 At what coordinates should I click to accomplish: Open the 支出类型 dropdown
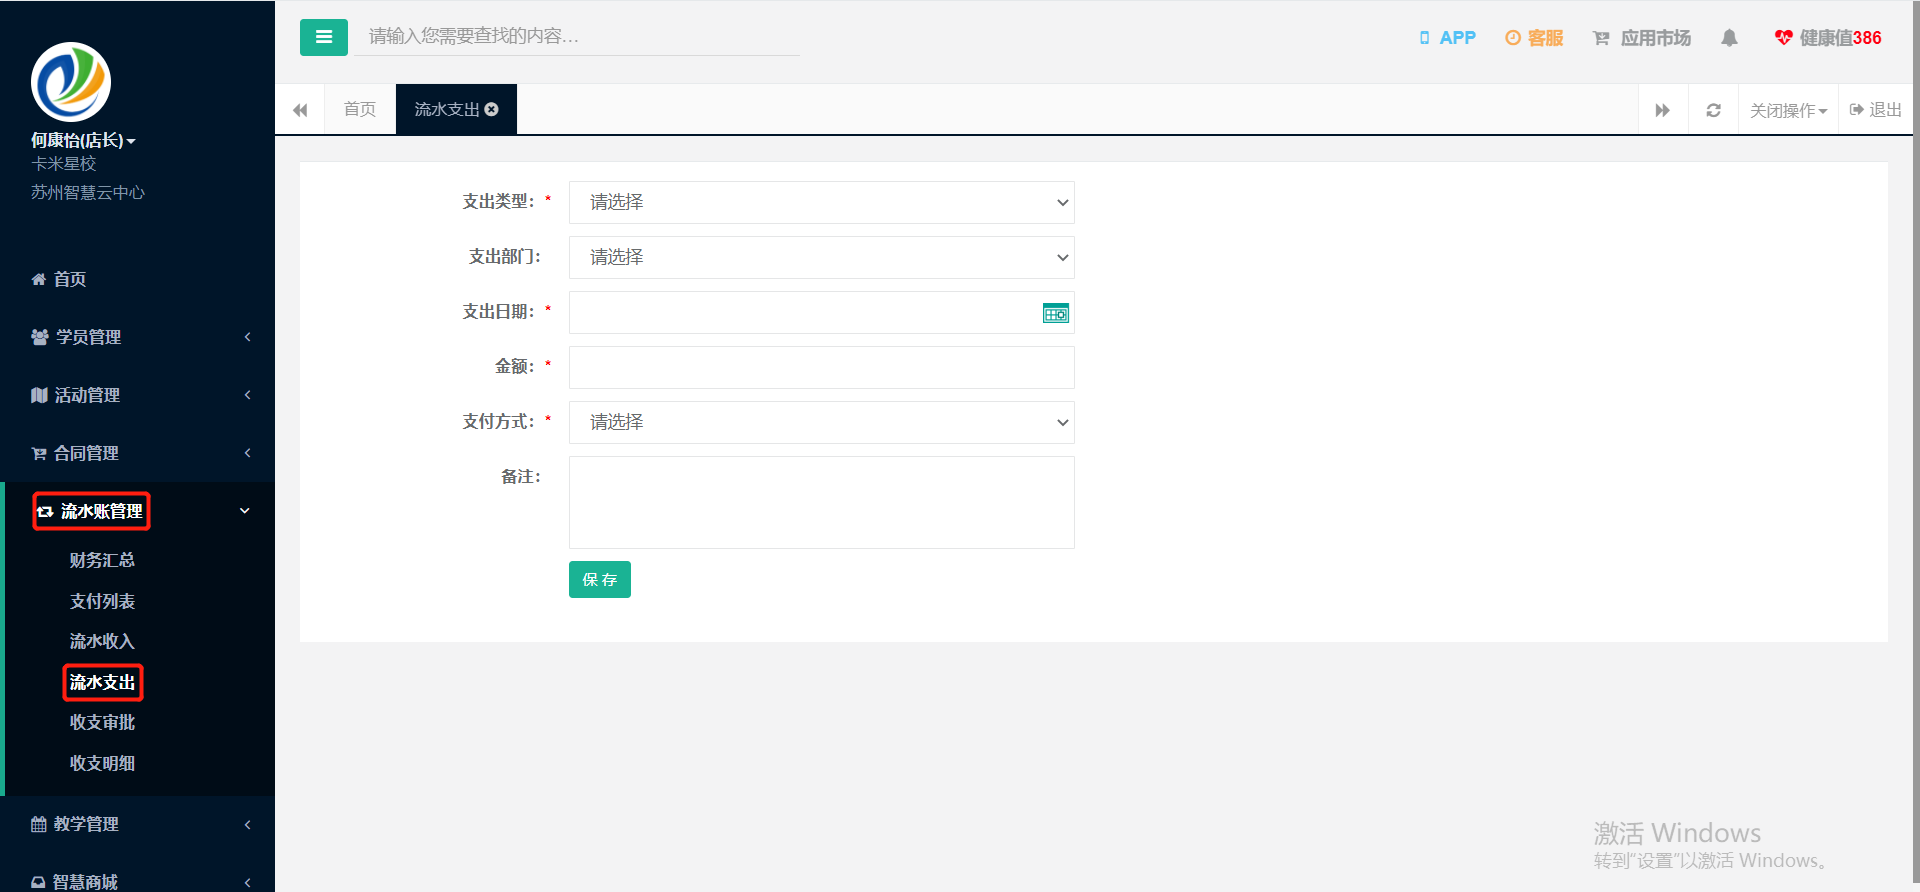coord(822,202)
